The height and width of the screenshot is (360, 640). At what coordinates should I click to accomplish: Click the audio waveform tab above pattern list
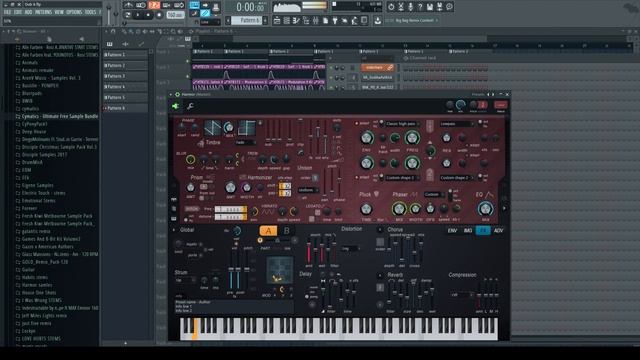pyautogui.click(x=125, y=44)
